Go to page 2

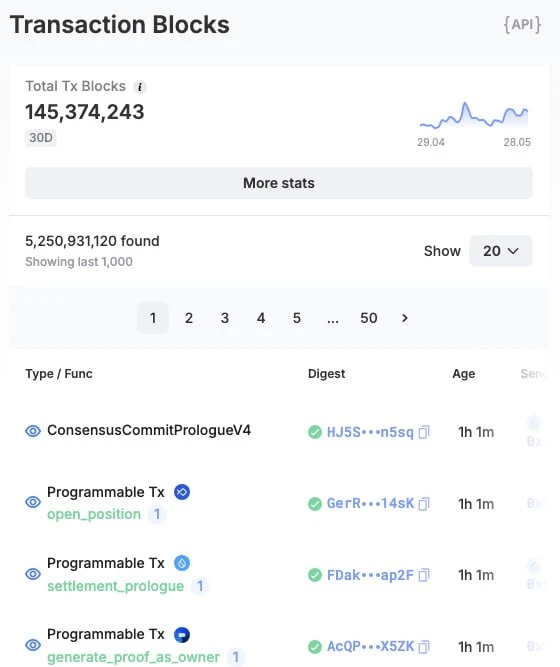click(x=189, y=318)
